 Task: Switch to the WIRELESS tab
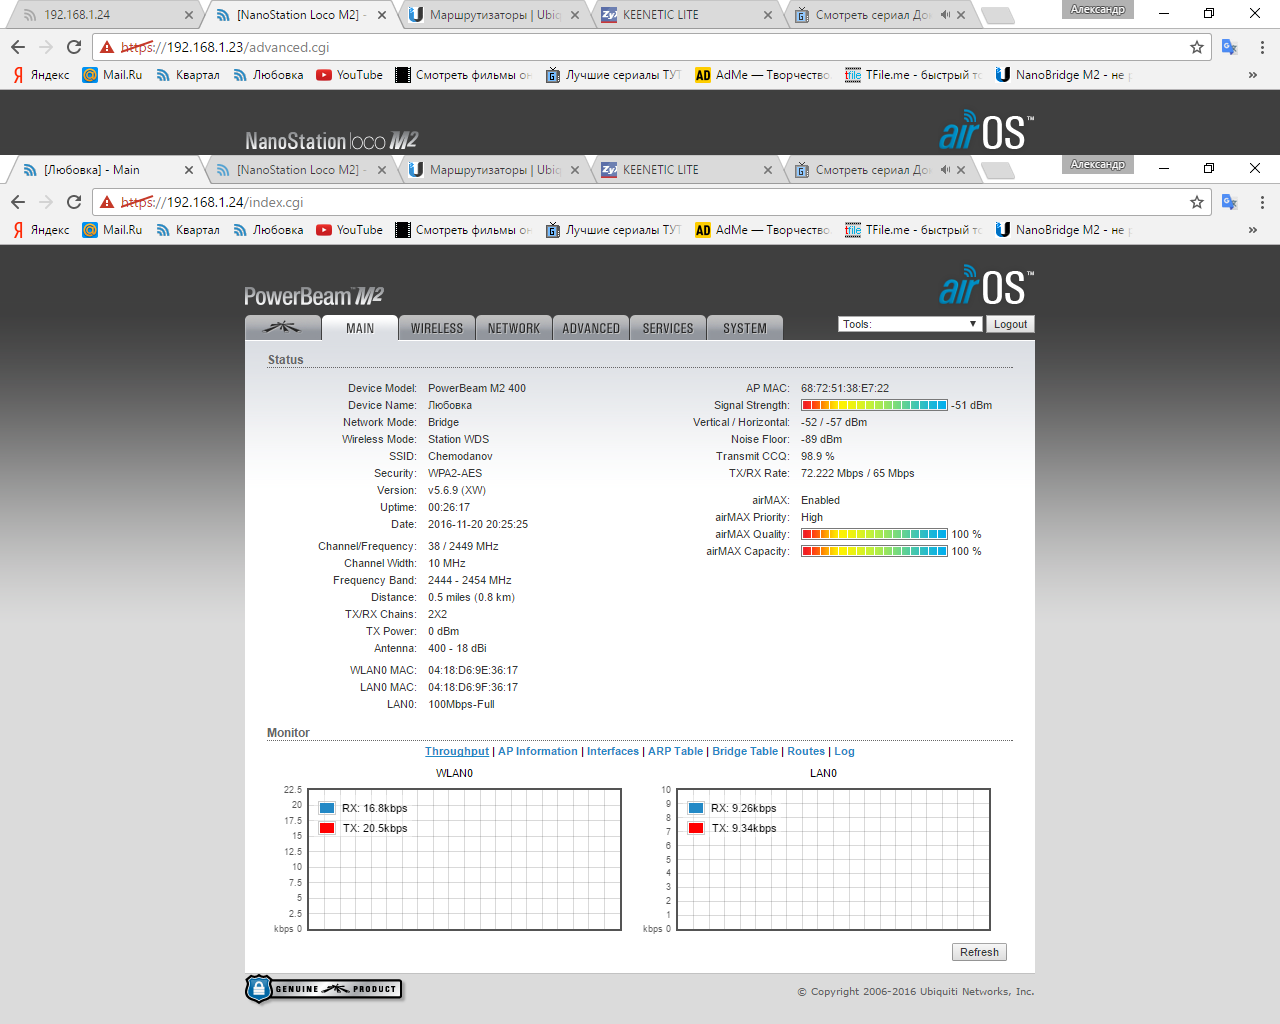tap(437, 328)
